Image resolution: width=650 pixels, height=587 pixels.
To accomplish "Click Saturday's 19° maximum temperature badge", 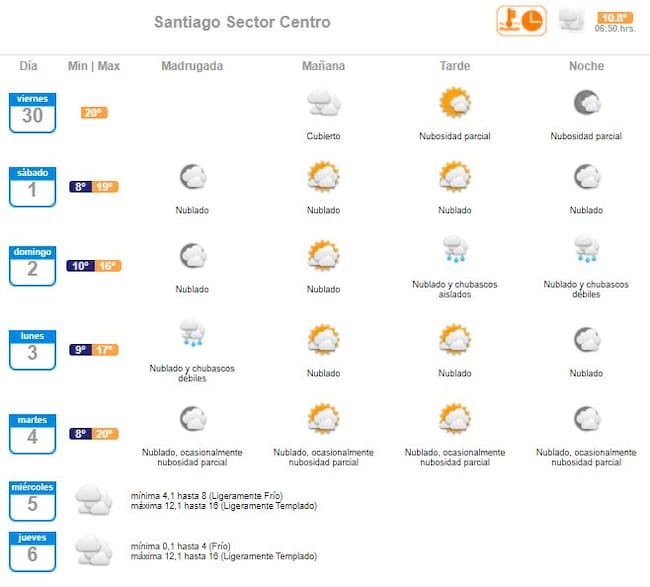I will coord(107,187).
